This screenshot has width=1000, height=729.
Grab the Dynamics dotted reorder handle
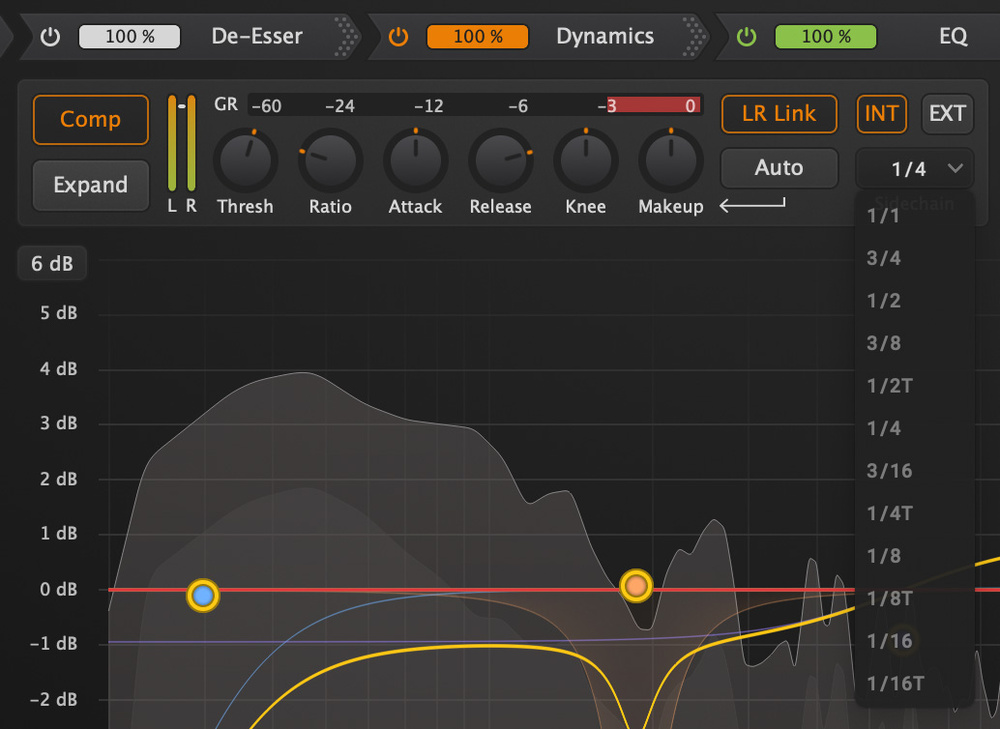click(693, 36)
